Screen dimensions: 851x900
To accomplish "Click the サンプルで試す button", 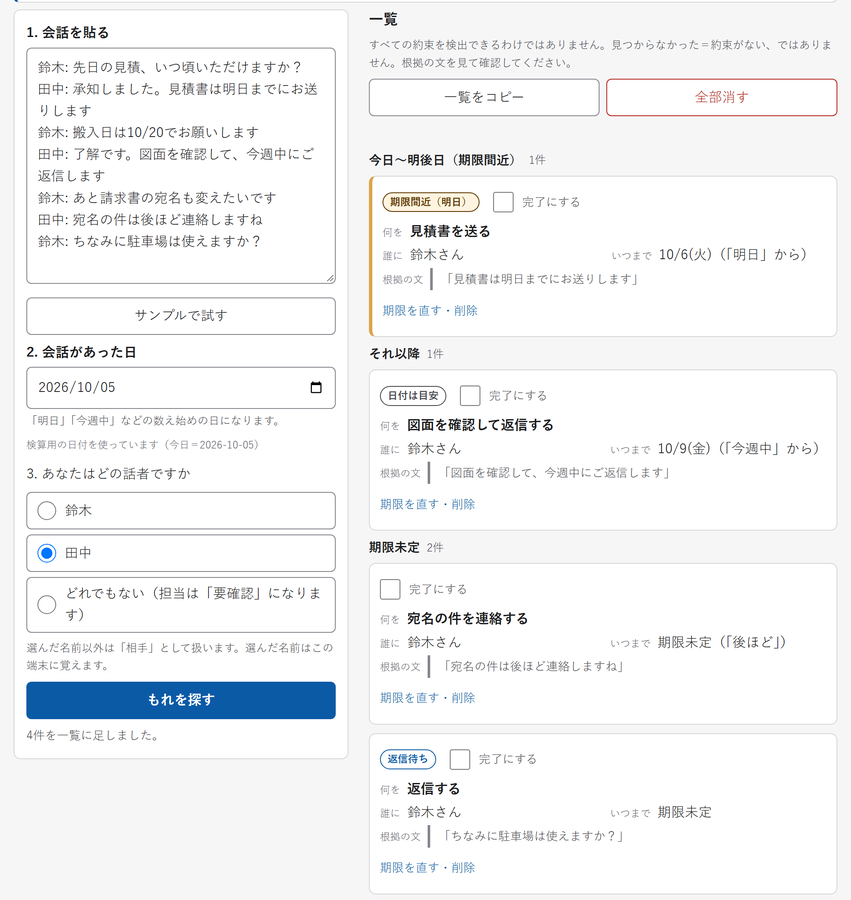I will pyautogui.click(x=181, y=316).
